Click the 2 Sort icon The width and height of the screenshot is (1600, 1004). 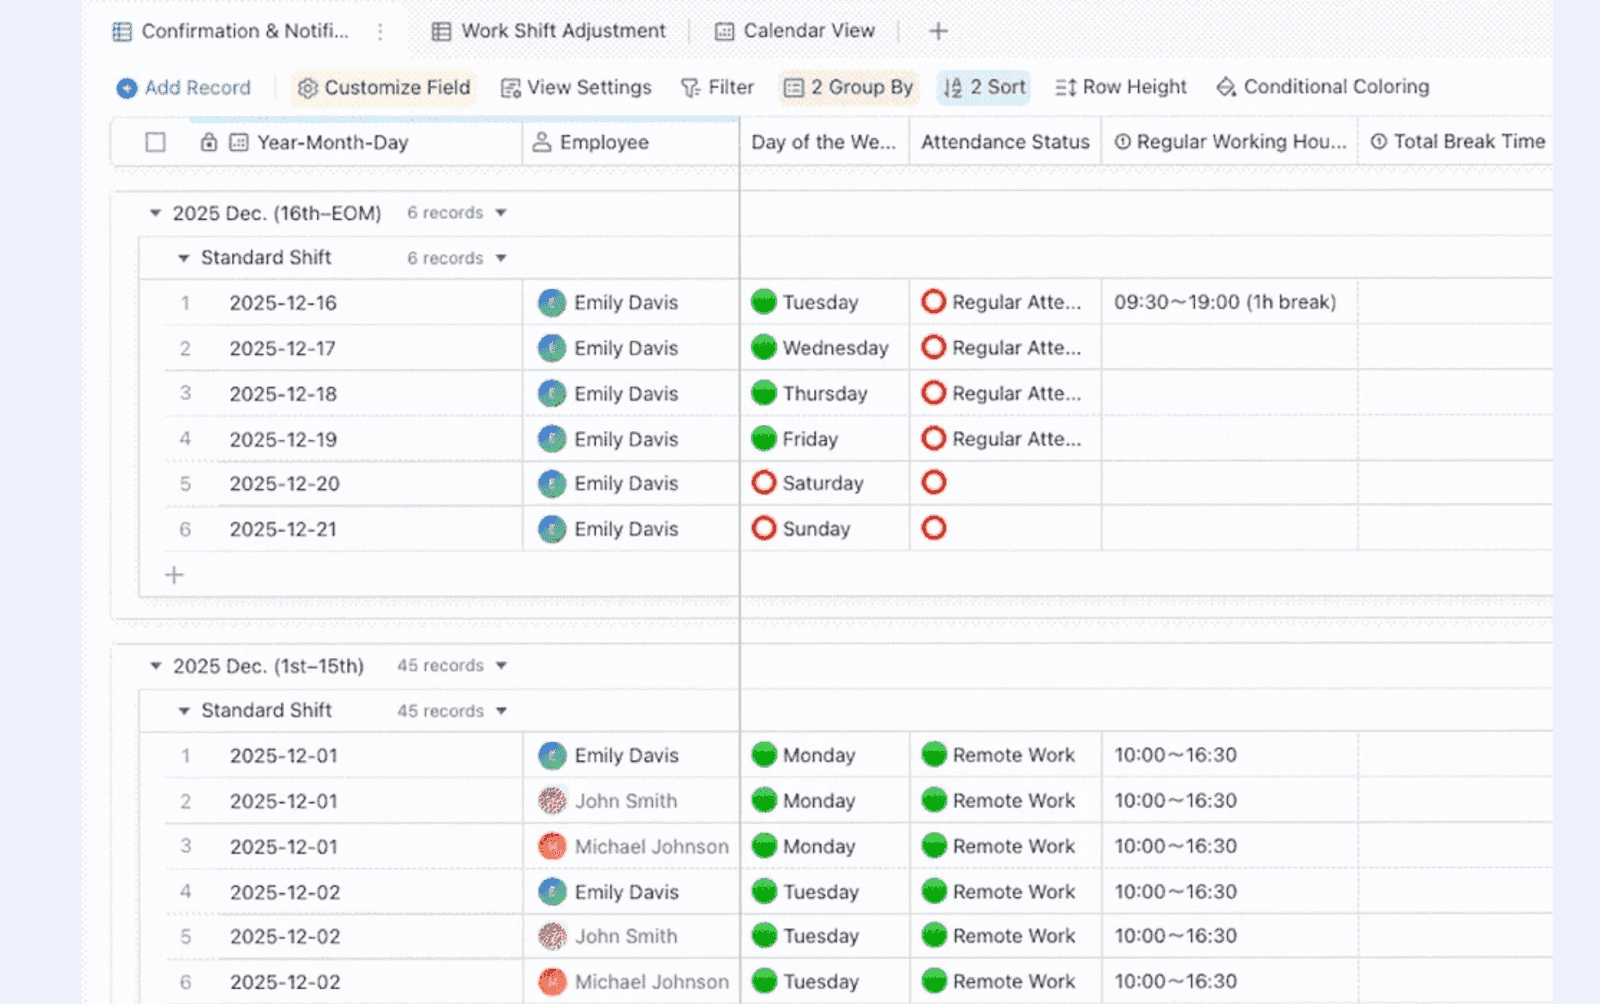point(953,88)
